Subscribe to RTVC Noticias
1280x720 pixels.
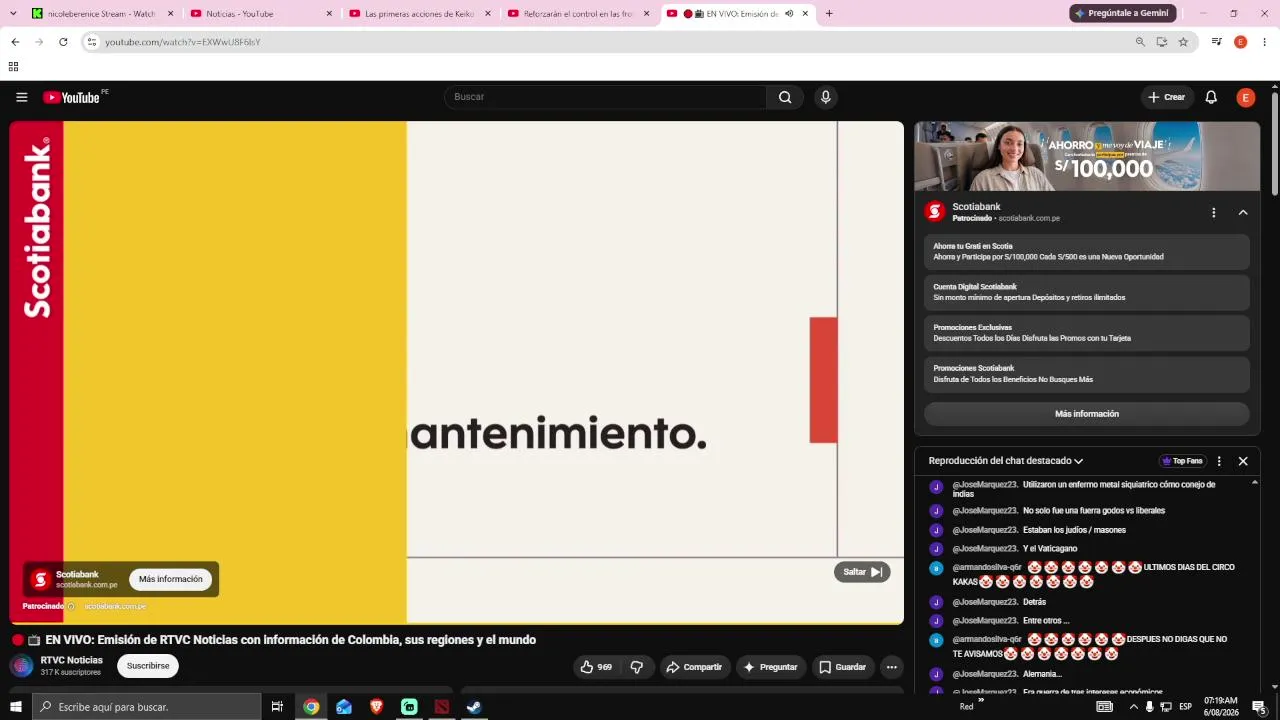[148, 666]
